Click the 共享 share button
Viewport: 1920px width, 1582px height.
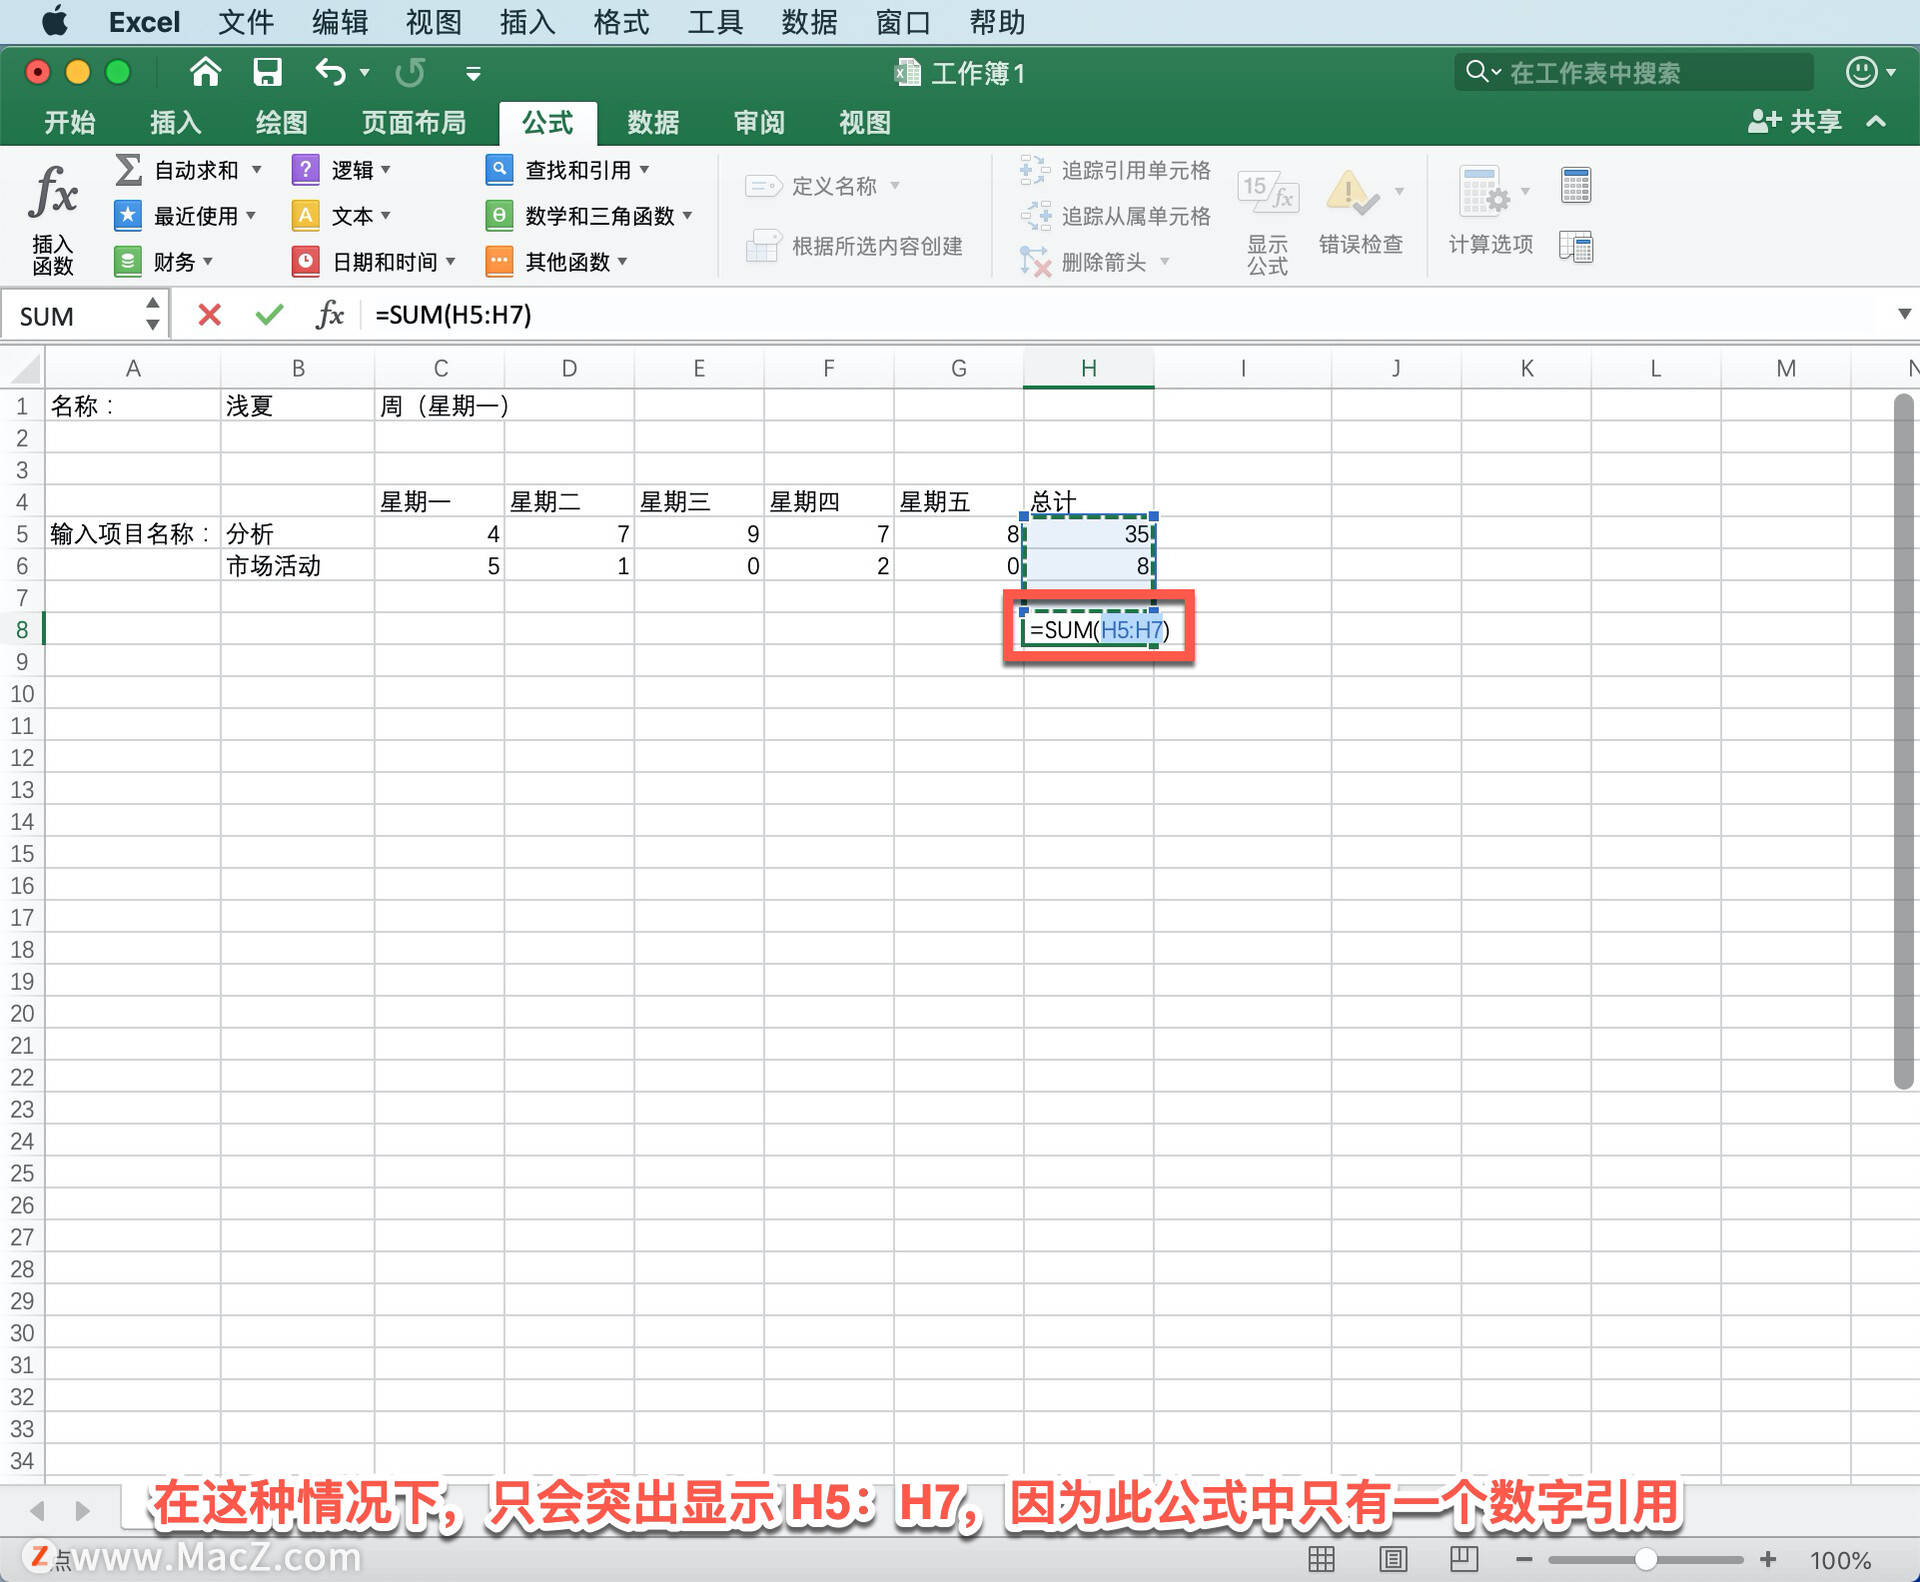click(1795, 121)
